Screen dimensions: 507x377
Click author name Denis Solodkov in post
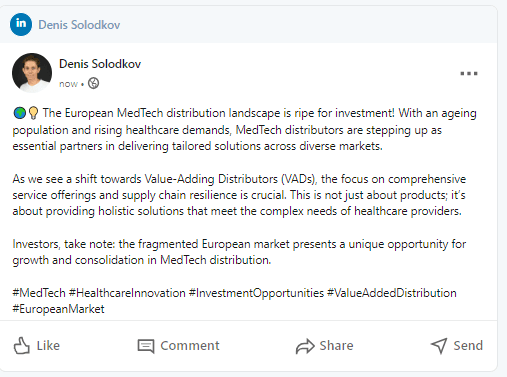pos(100,64)
